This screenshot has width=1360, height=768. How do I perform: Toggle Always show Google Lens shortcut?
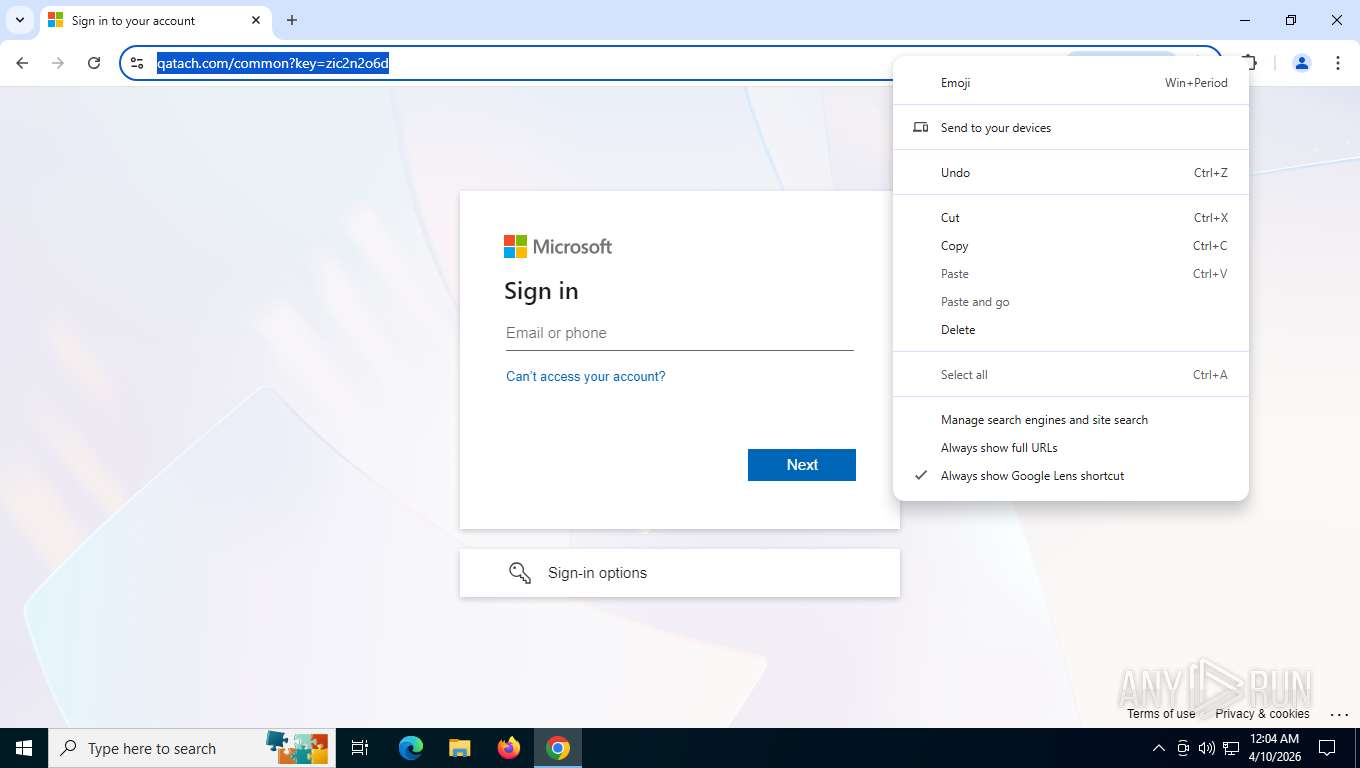(x=1070, y=476)
